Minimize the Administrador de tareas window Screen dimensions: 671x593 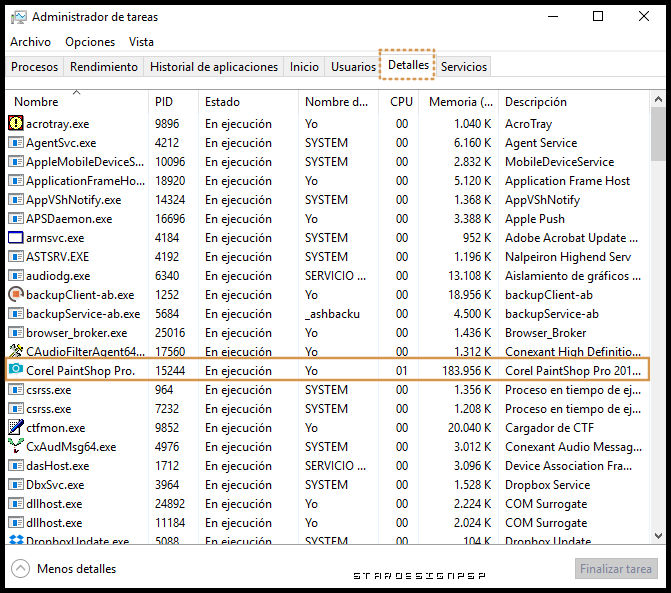pos(553,17)
